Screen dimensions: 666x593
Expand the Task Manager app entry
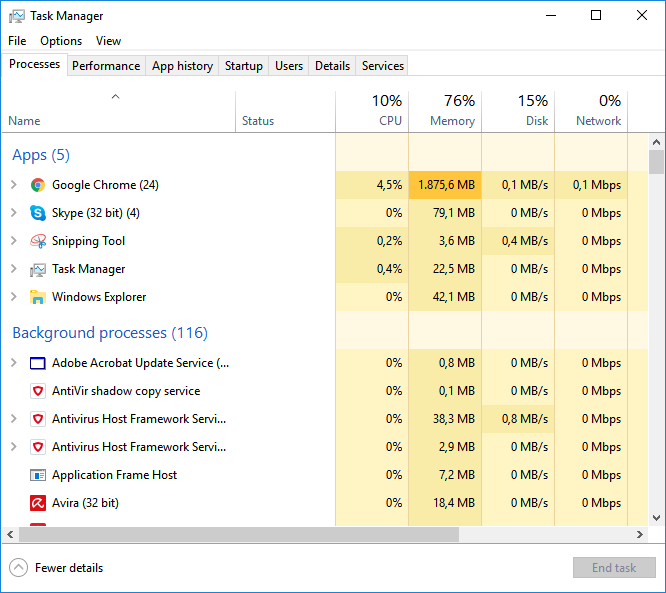coord(14,269)
